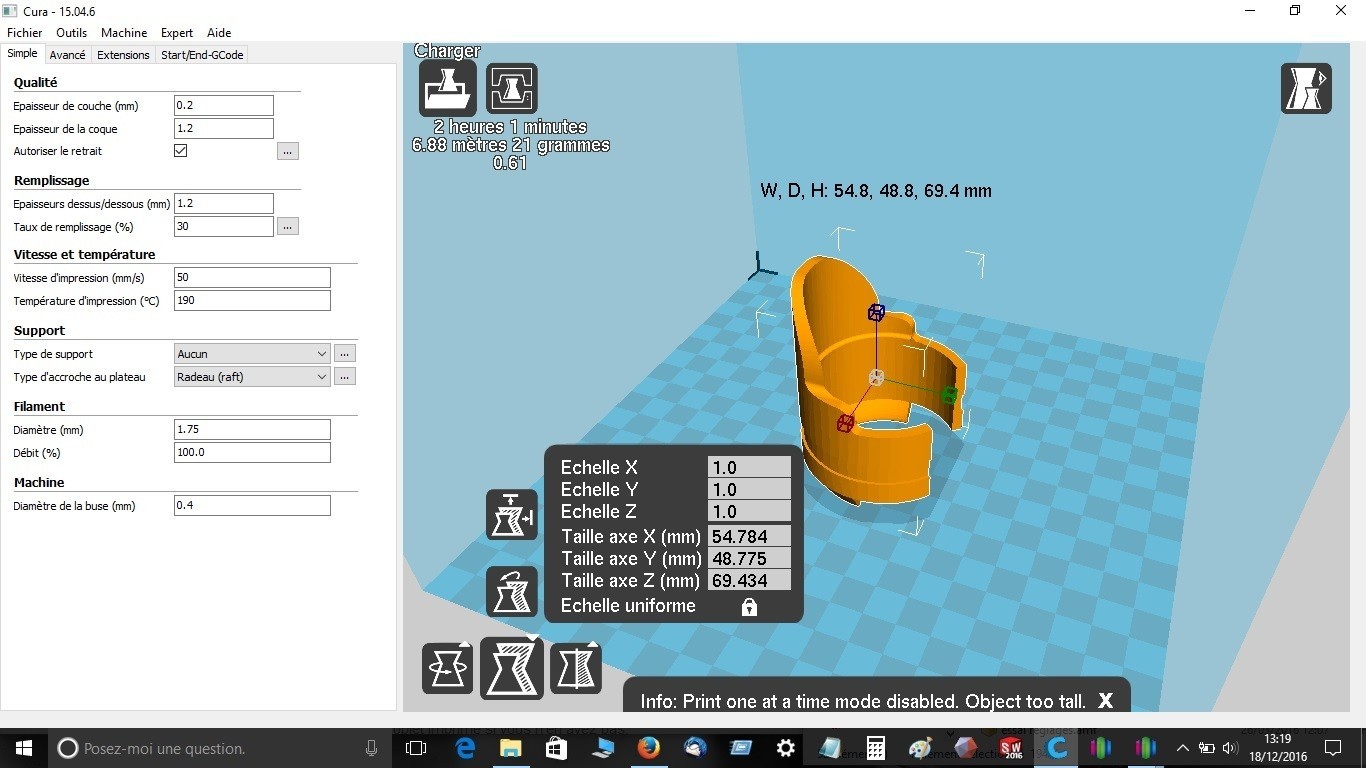Viewport: 1366px width, 768px height.
Task: Expand the Type d'accroche au plateau dropdown
Action: click(252, 377)
